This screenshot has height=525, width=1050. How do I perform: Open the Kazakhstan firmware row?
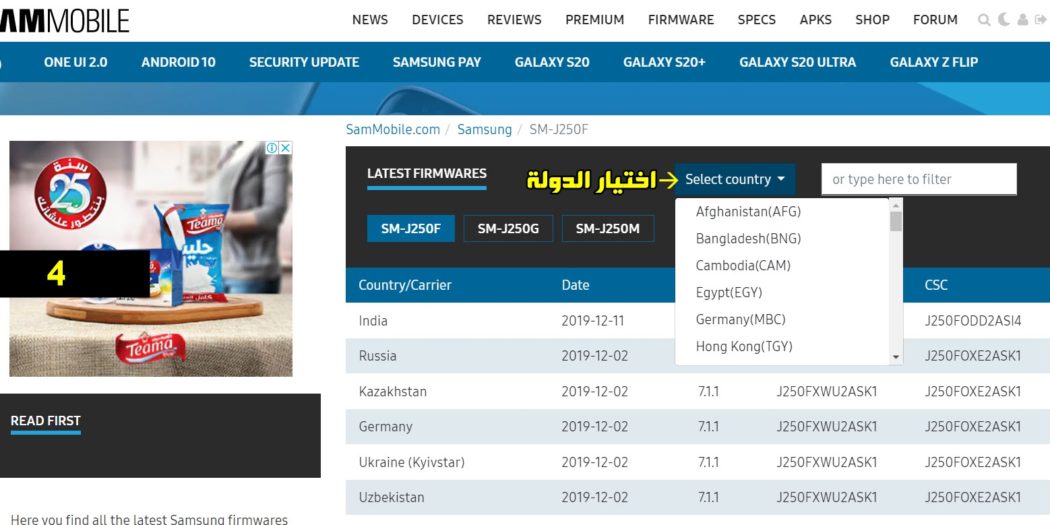pos(698,391)
